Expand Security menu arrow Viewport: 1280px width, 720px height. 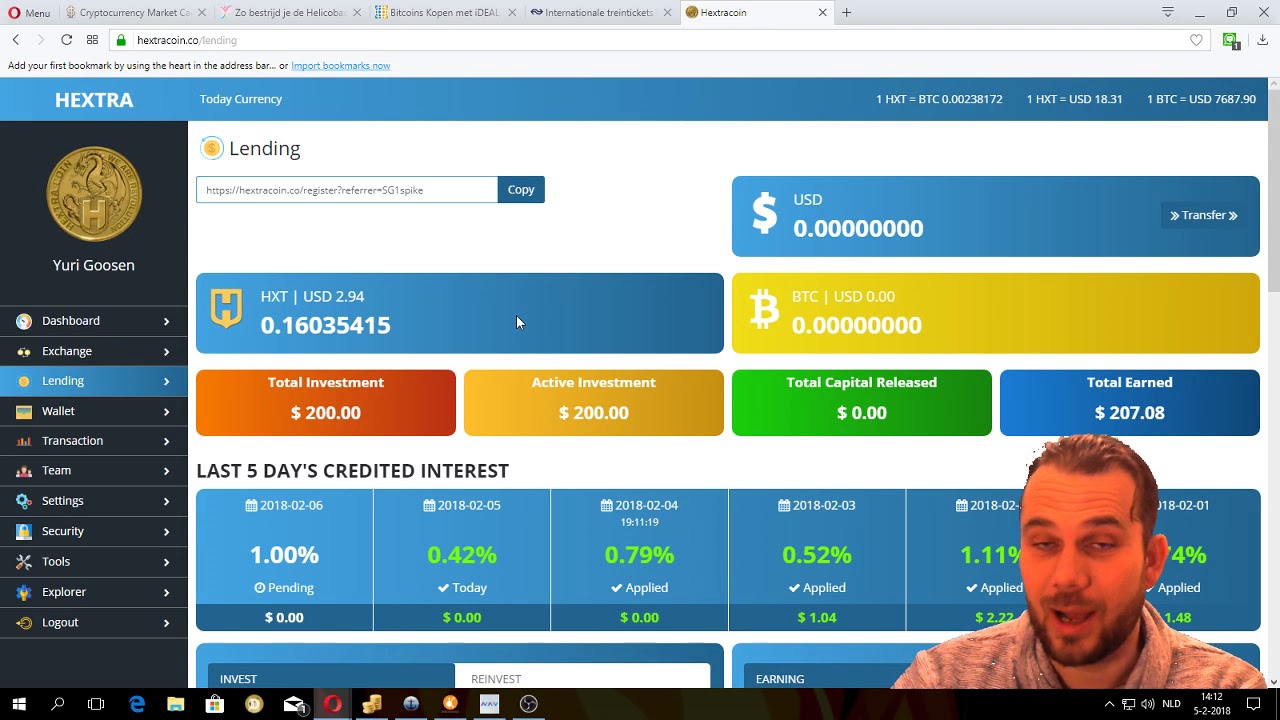166,531
